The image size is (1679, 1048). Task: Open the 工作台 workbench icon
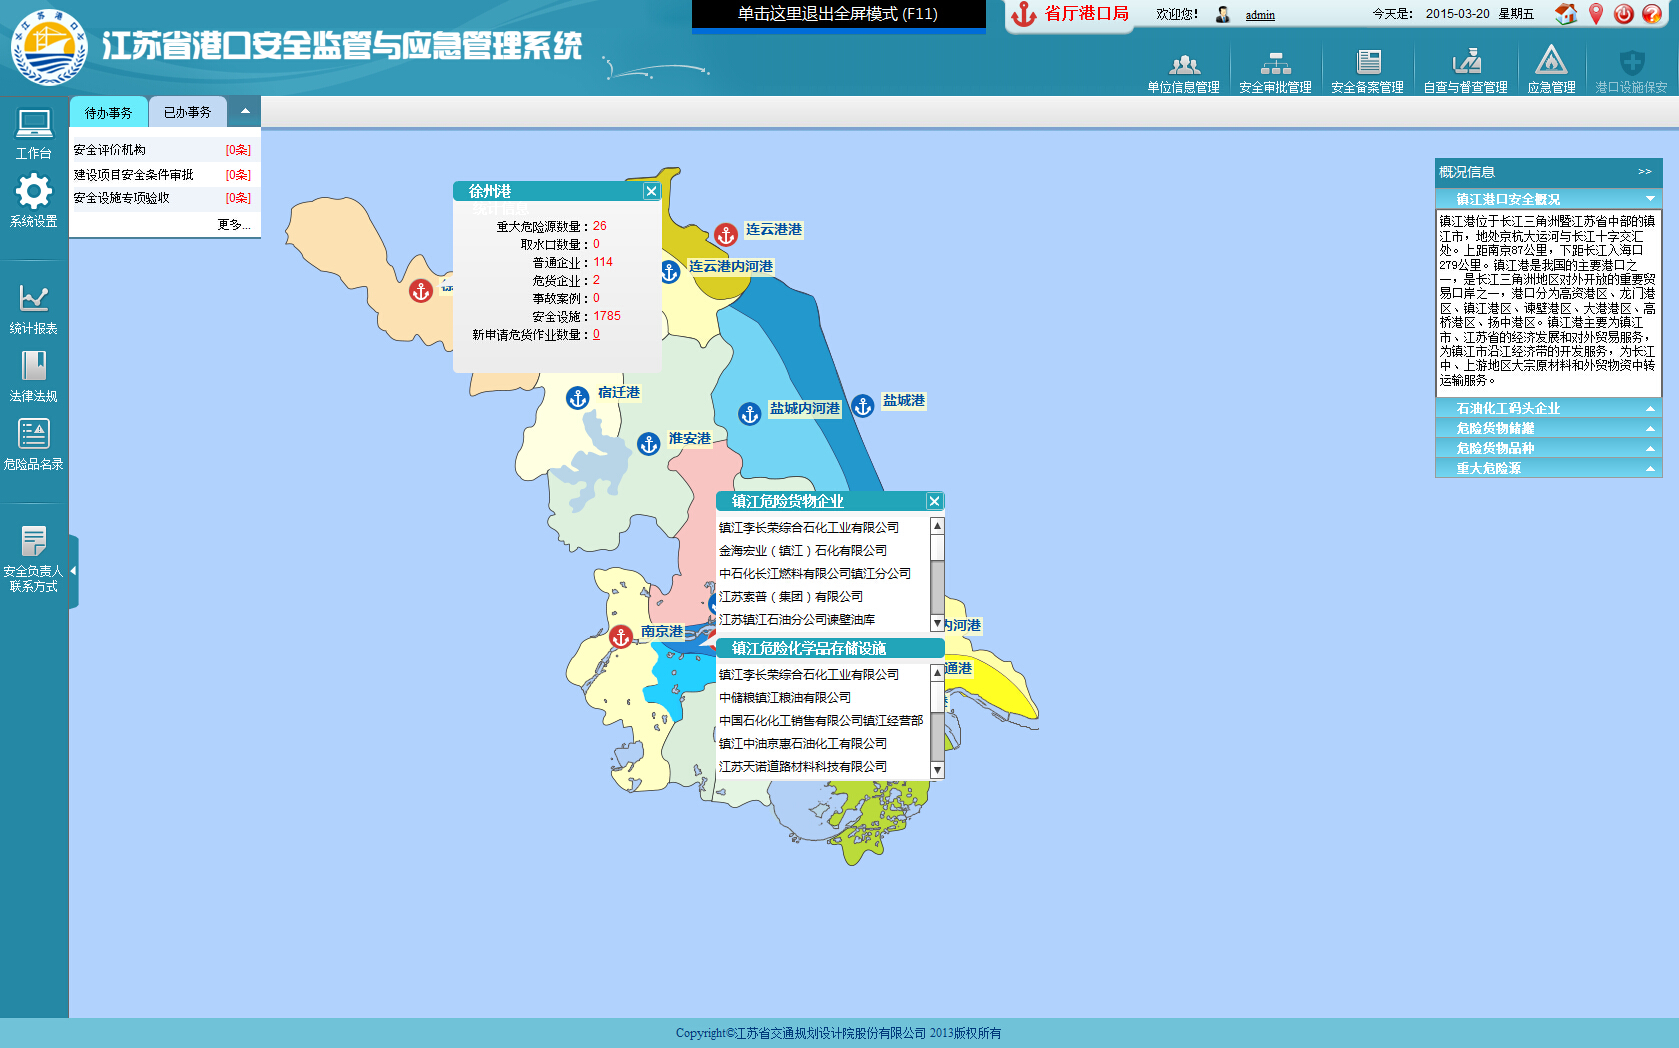pos(33,125)
